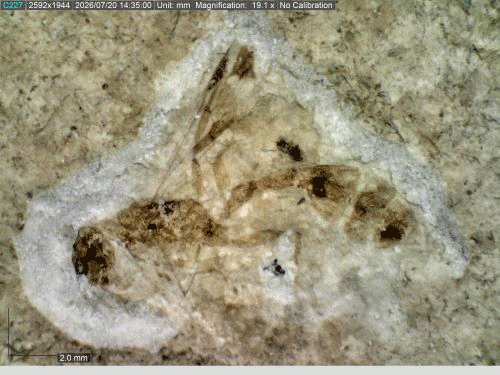The height and width of the screenshot is (375, 500).
Task: Click the Magnification: 19.1 x text
Action: [234, 5]
